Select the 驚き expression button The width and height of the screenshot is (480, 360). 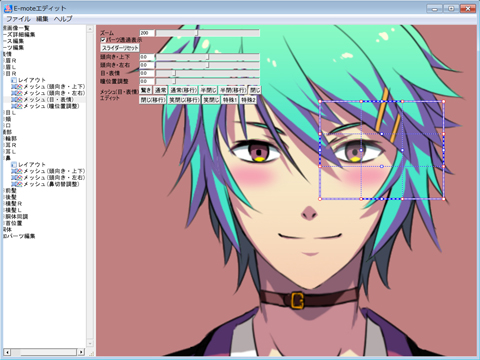(x=146, y=90)
